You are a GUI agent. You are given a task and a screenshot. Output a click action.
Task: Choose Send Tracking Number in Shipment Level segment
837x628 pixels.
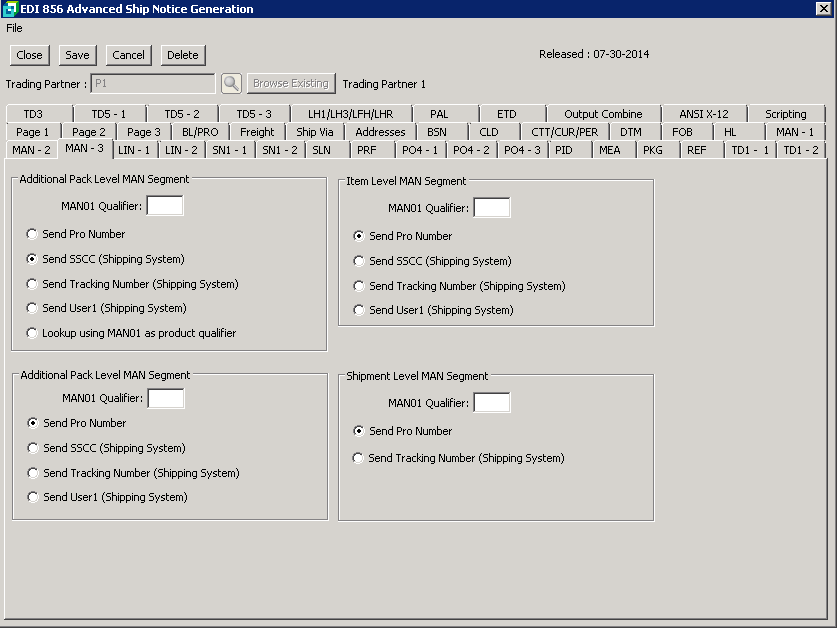click(360, 458)
